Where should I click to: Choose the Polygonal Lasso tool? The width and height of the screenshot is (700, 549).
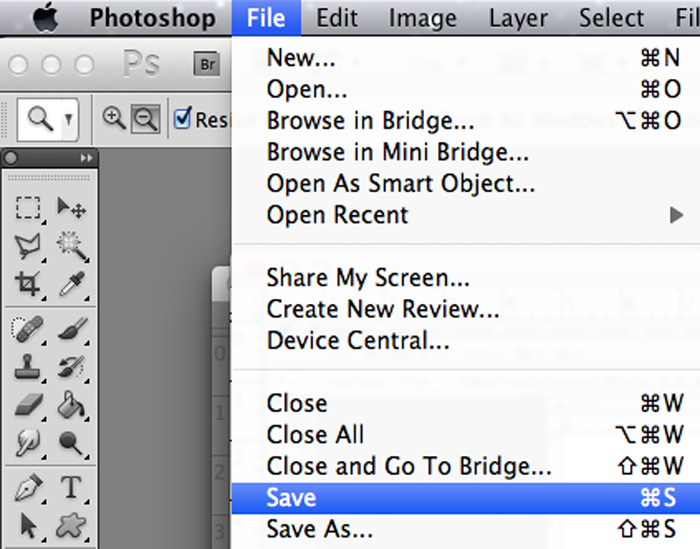(x=28, y=246)
